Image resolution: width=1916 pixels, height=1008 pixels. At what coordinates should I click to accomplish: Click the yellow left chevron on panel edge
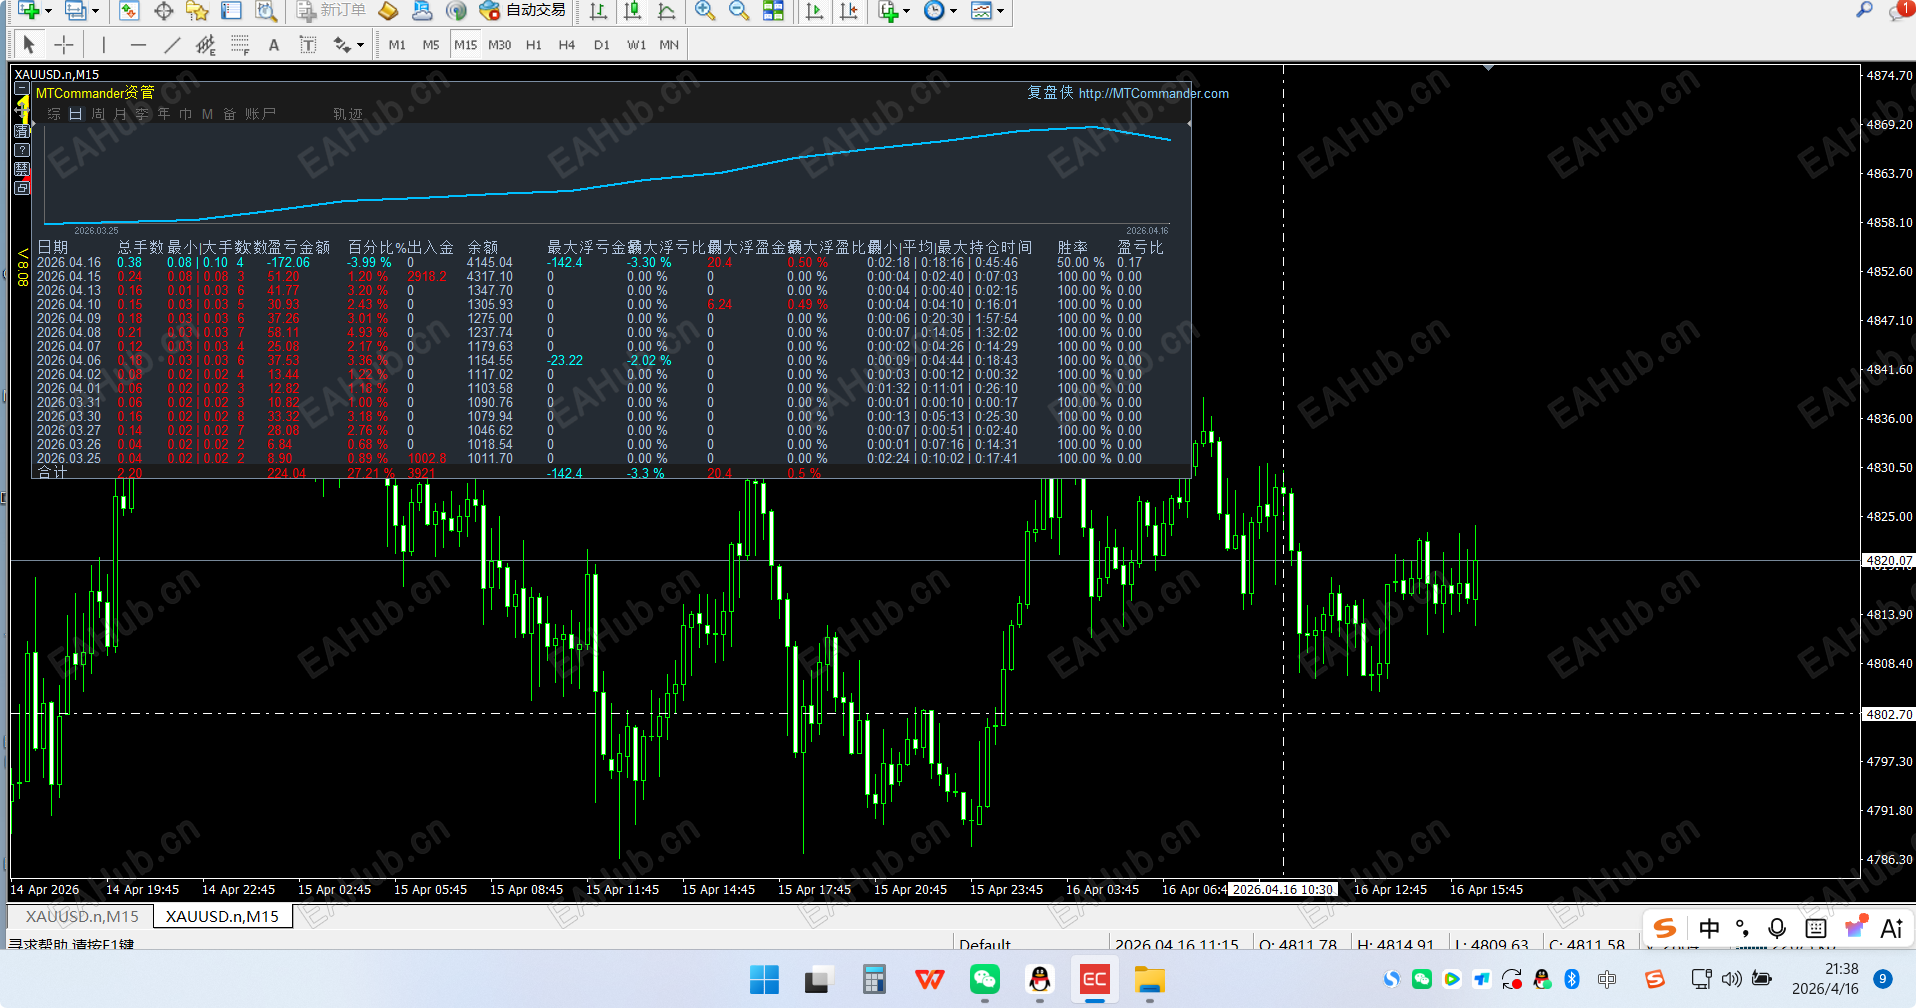(x=22, y=255)
